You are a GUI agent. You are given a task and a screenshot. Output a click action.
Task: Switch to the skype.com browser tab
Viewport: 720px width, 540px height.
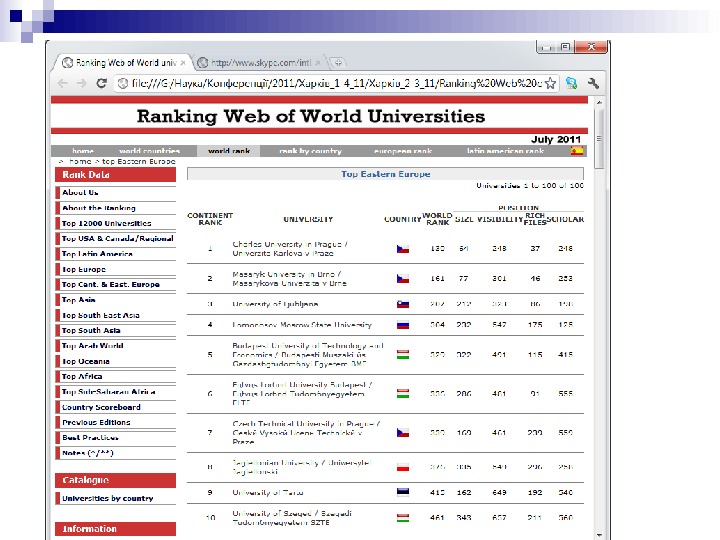pyautogui.click(x=259, y=62)
